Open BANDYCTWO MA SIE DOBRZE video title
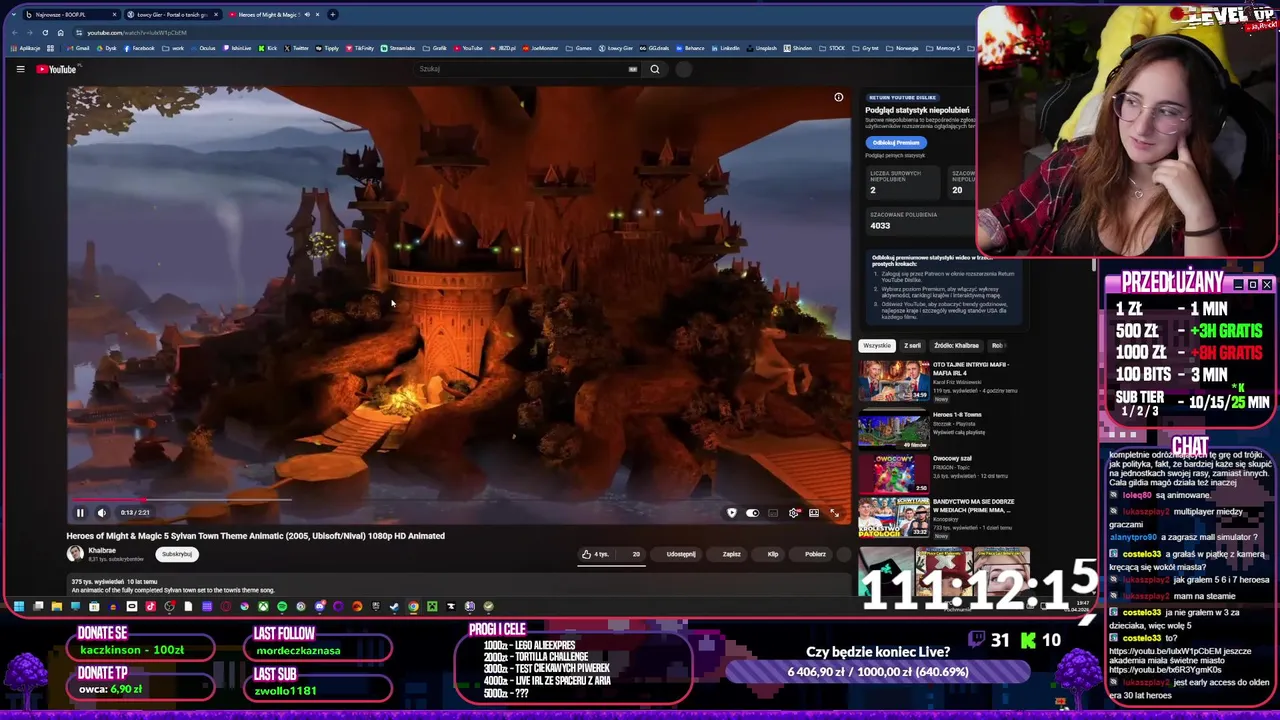Image resolution: width=1280 pixels, height=720 pixels. [973, 506]
